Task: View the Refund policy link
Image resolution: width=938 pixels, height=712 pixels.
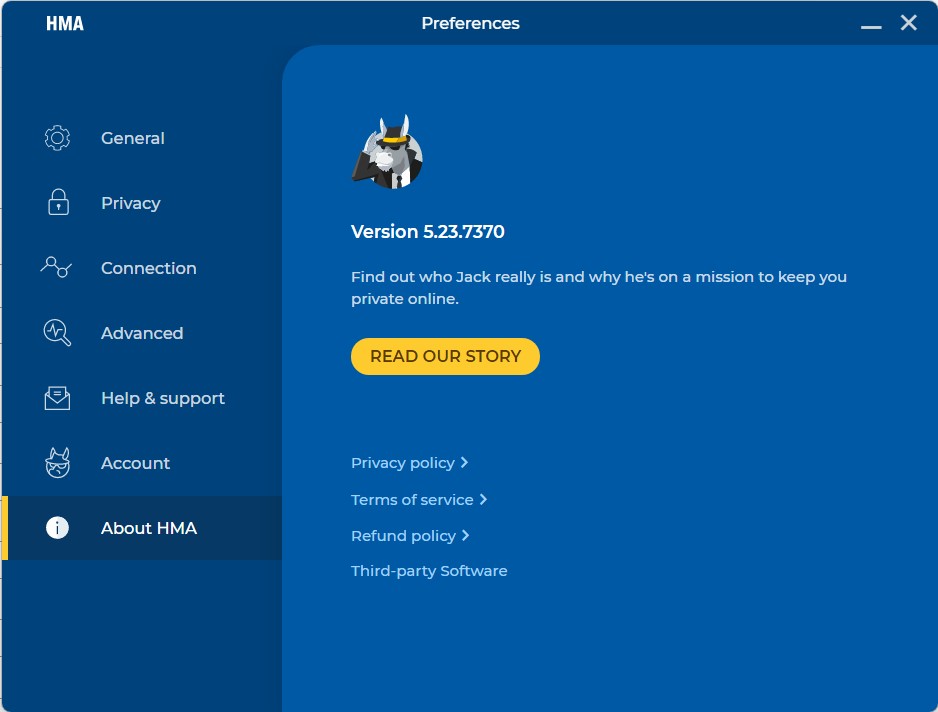Action: coord(403,536)
